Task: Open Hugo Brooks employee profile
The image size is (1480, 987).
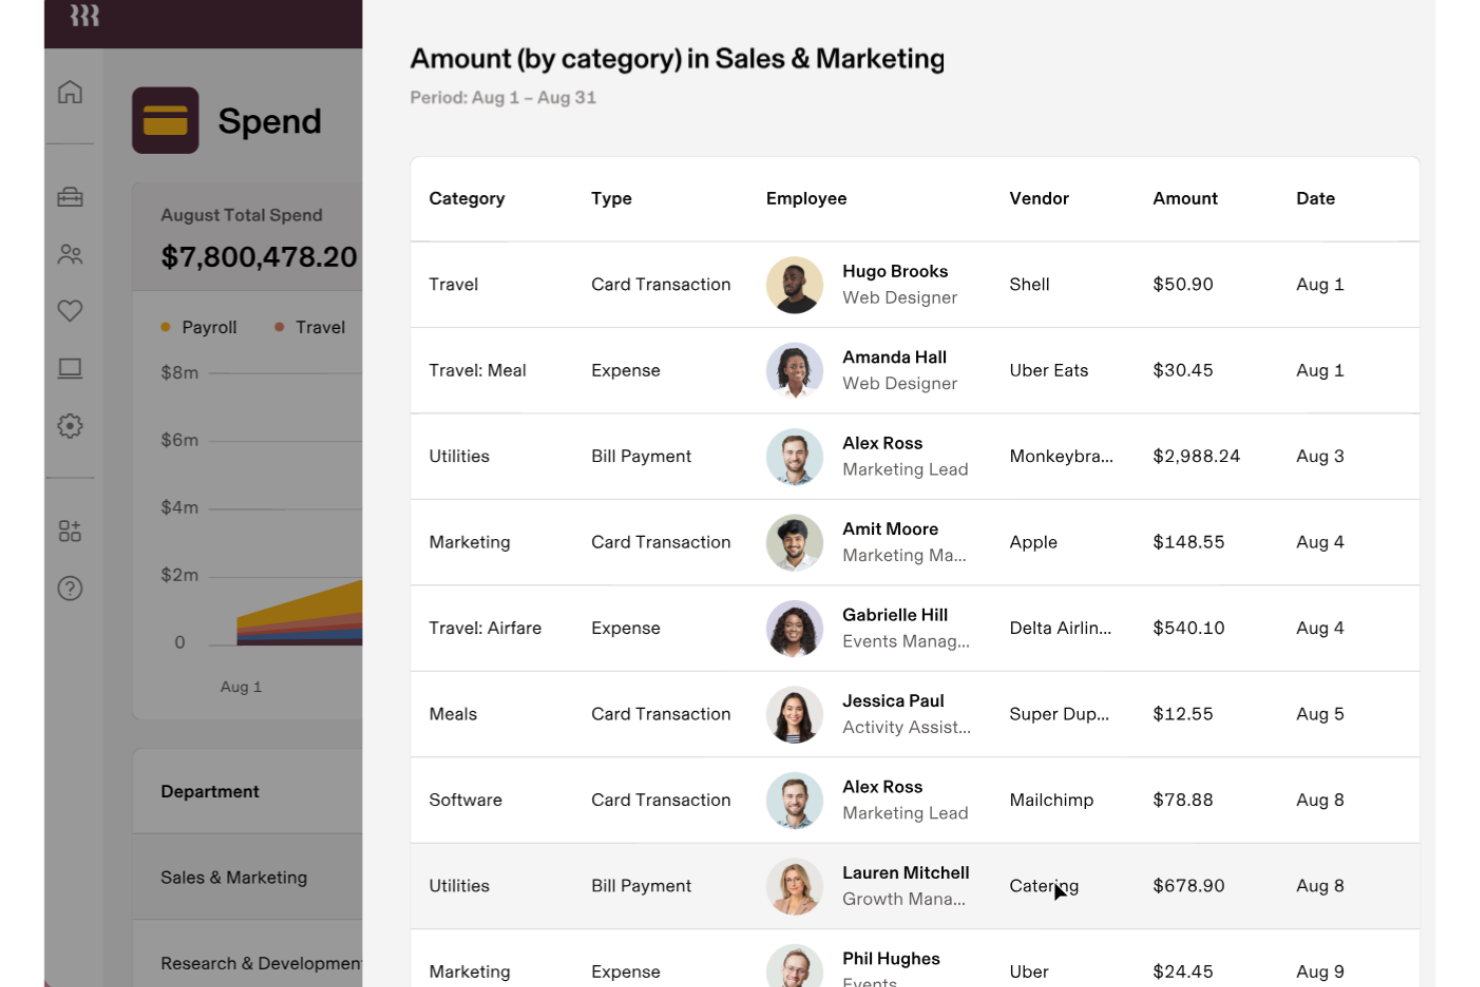Action: (x=895, y=271)
